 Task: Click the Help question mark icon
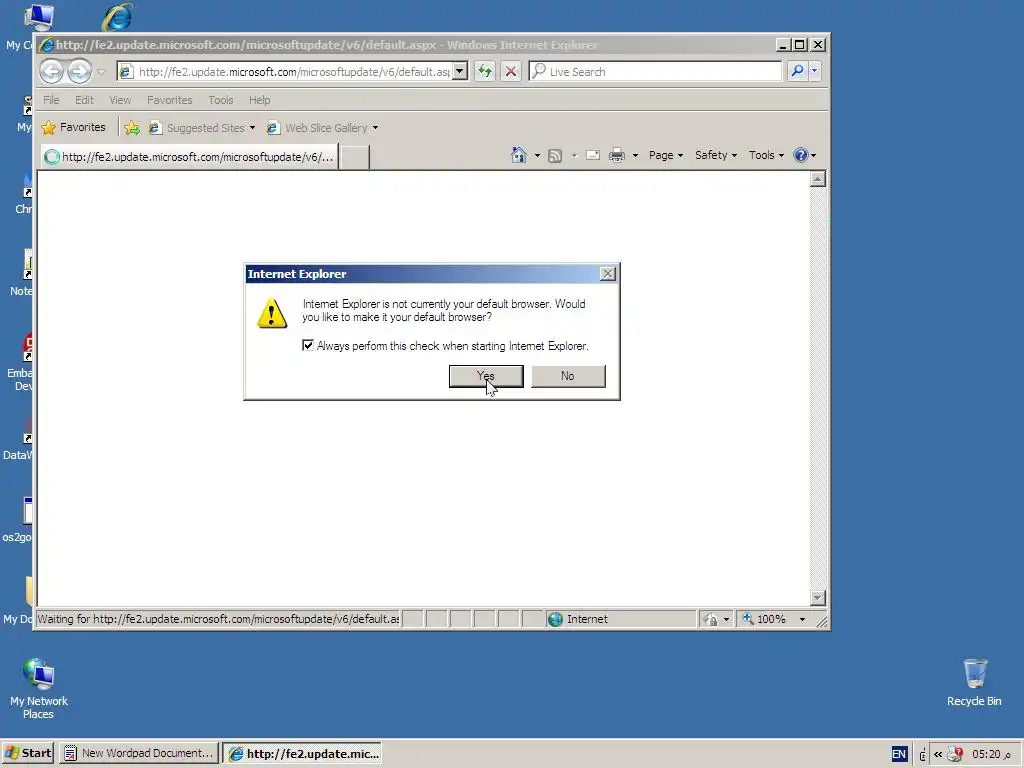[801, 155]
